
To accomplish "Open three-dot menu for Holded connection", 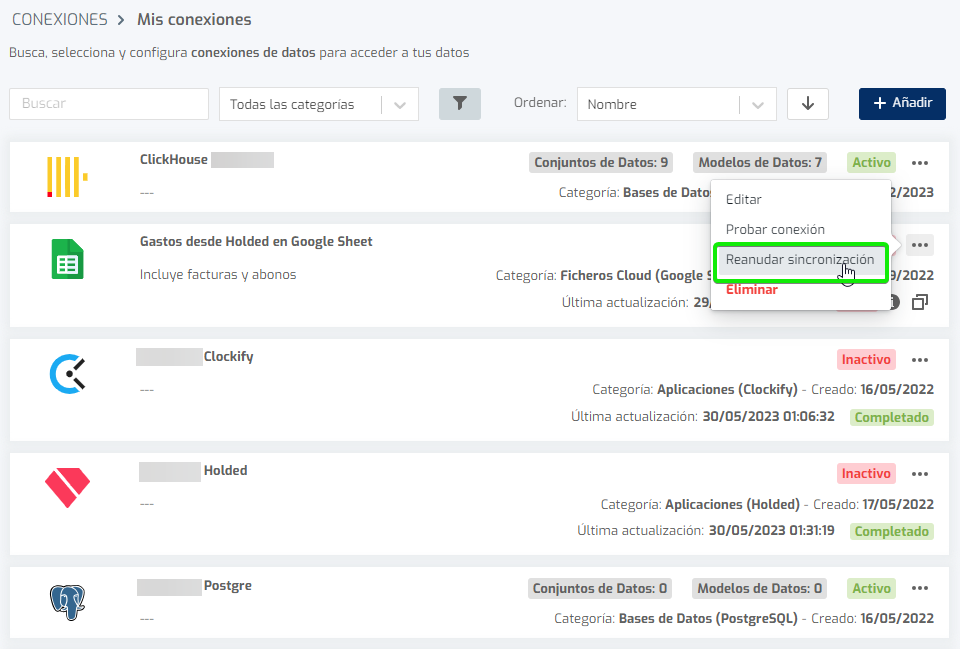I will tap(920, 474).
